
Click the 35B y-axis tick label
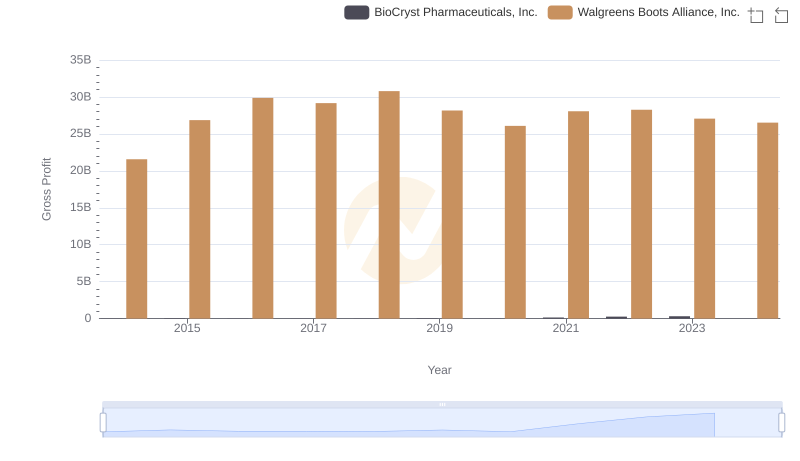(80, 60)
